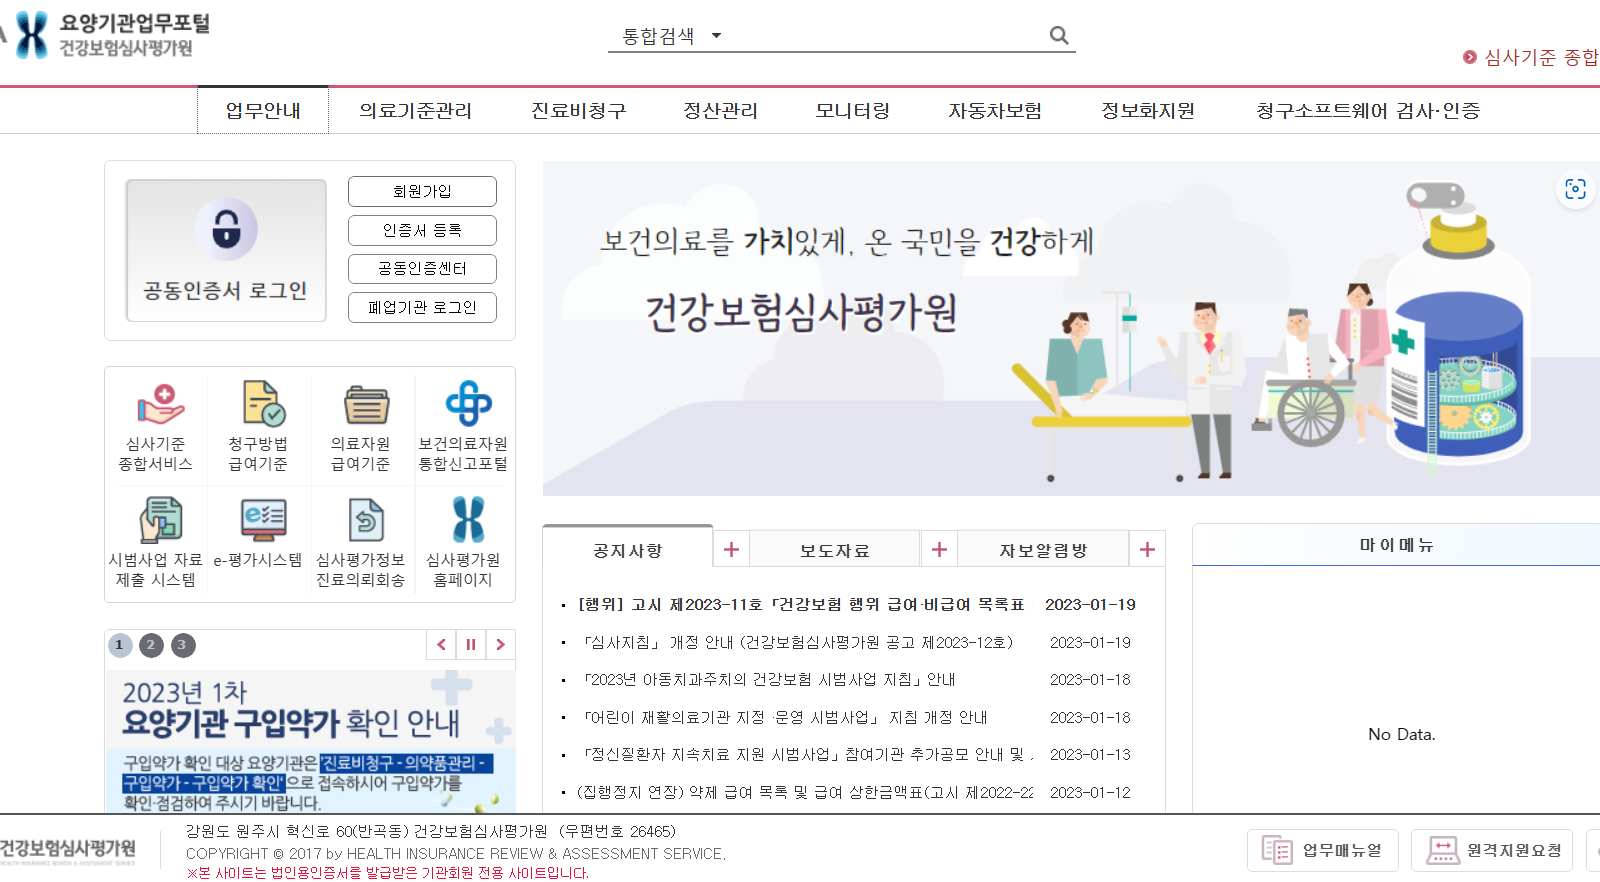The height and width of the screenshot is (882, 1600).
Task: Open the 모니터링 menu
Action: 852,110
